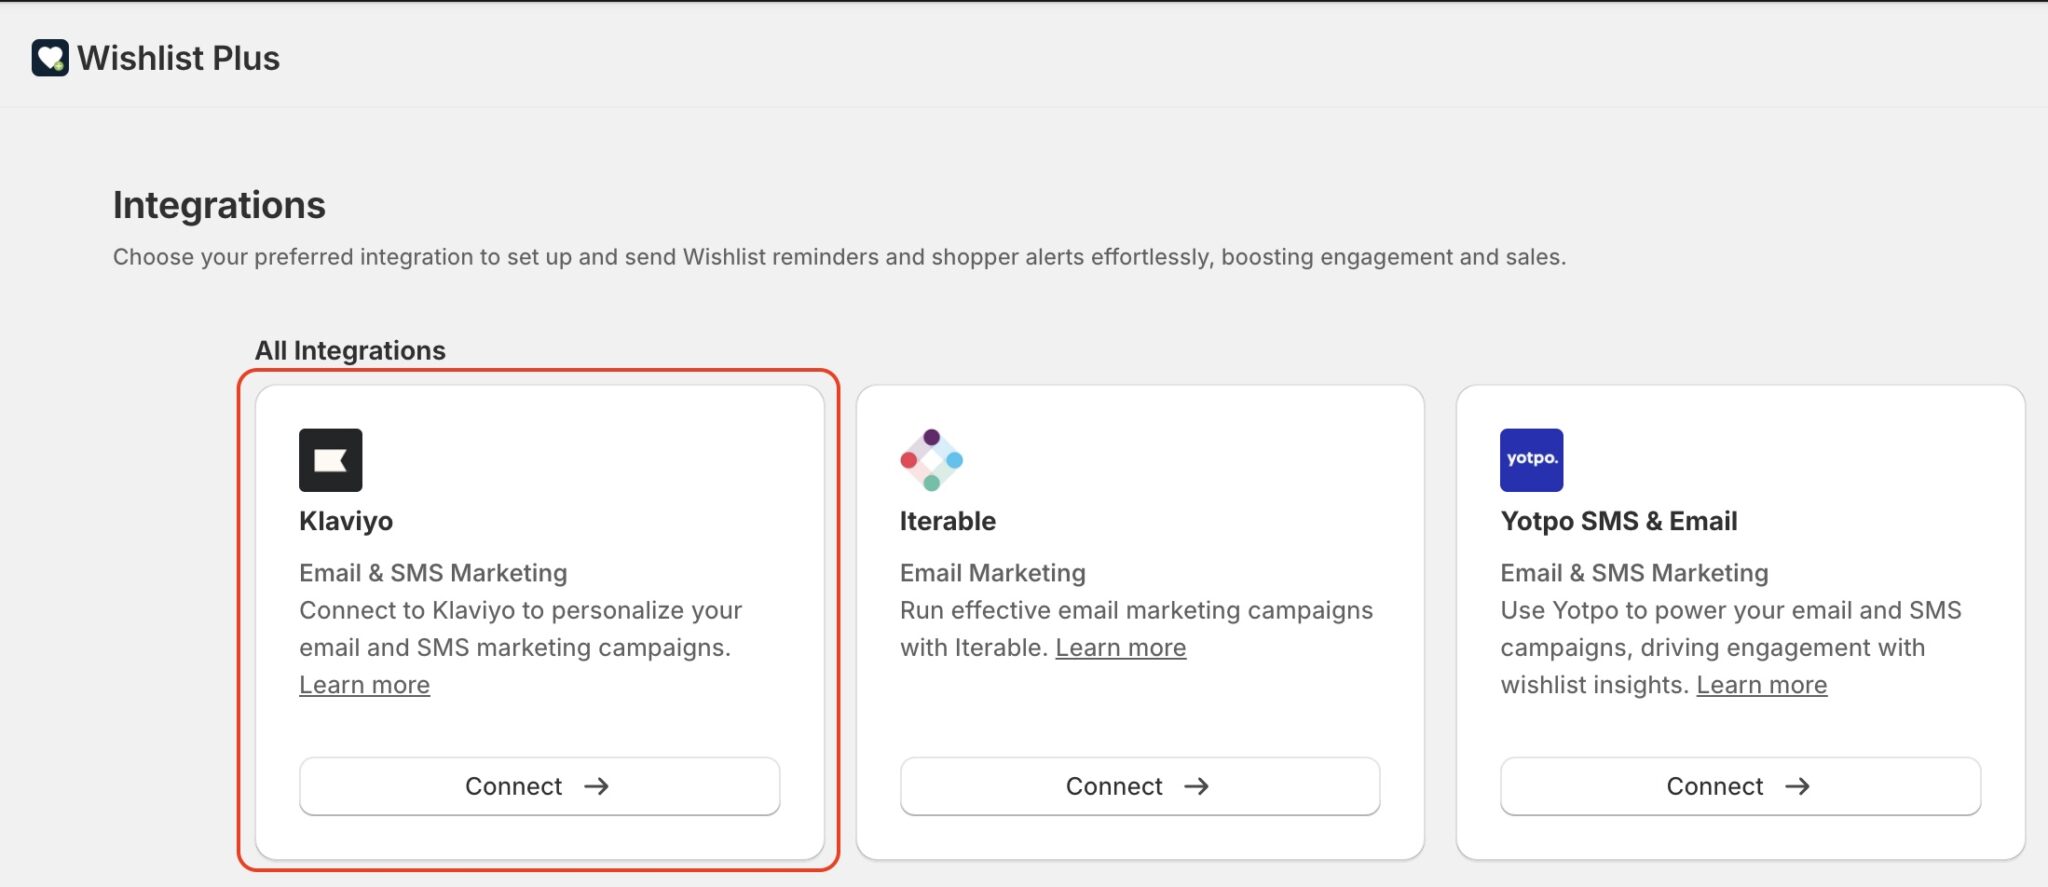The image size is (2048, 887).
Task: Click the 'Choose your preferred integration' description
Action: [840, 257]
